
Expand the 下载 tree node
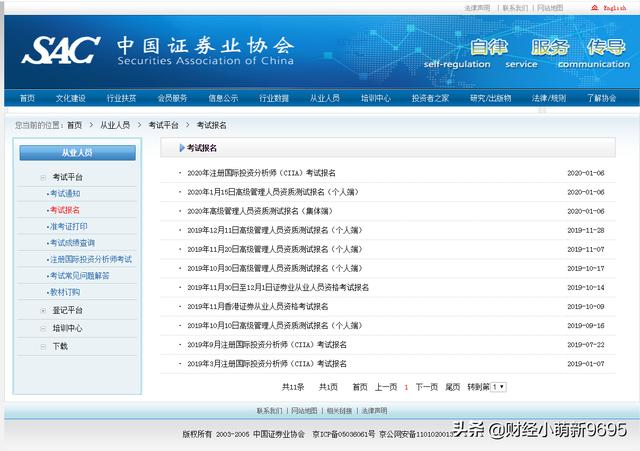[x=43, y=347]
